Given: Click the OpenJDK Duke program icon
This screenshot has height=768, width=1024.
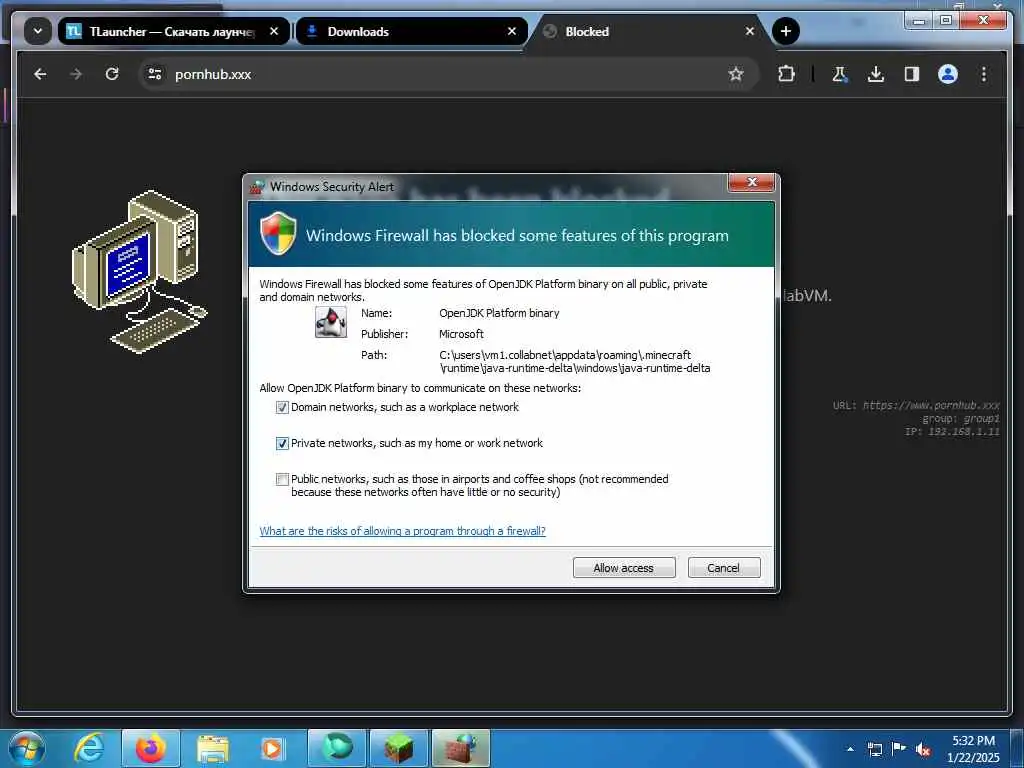Looking at the screenshot, I should (x=331, y=322).
